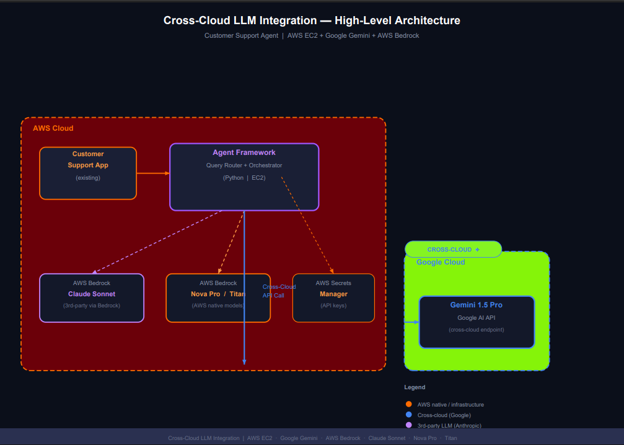Image resolution: width=624 pixels, height=445 pixels.
Task: Click "Google Gemini" in the footer bar
Action: [x=299, y=438]
